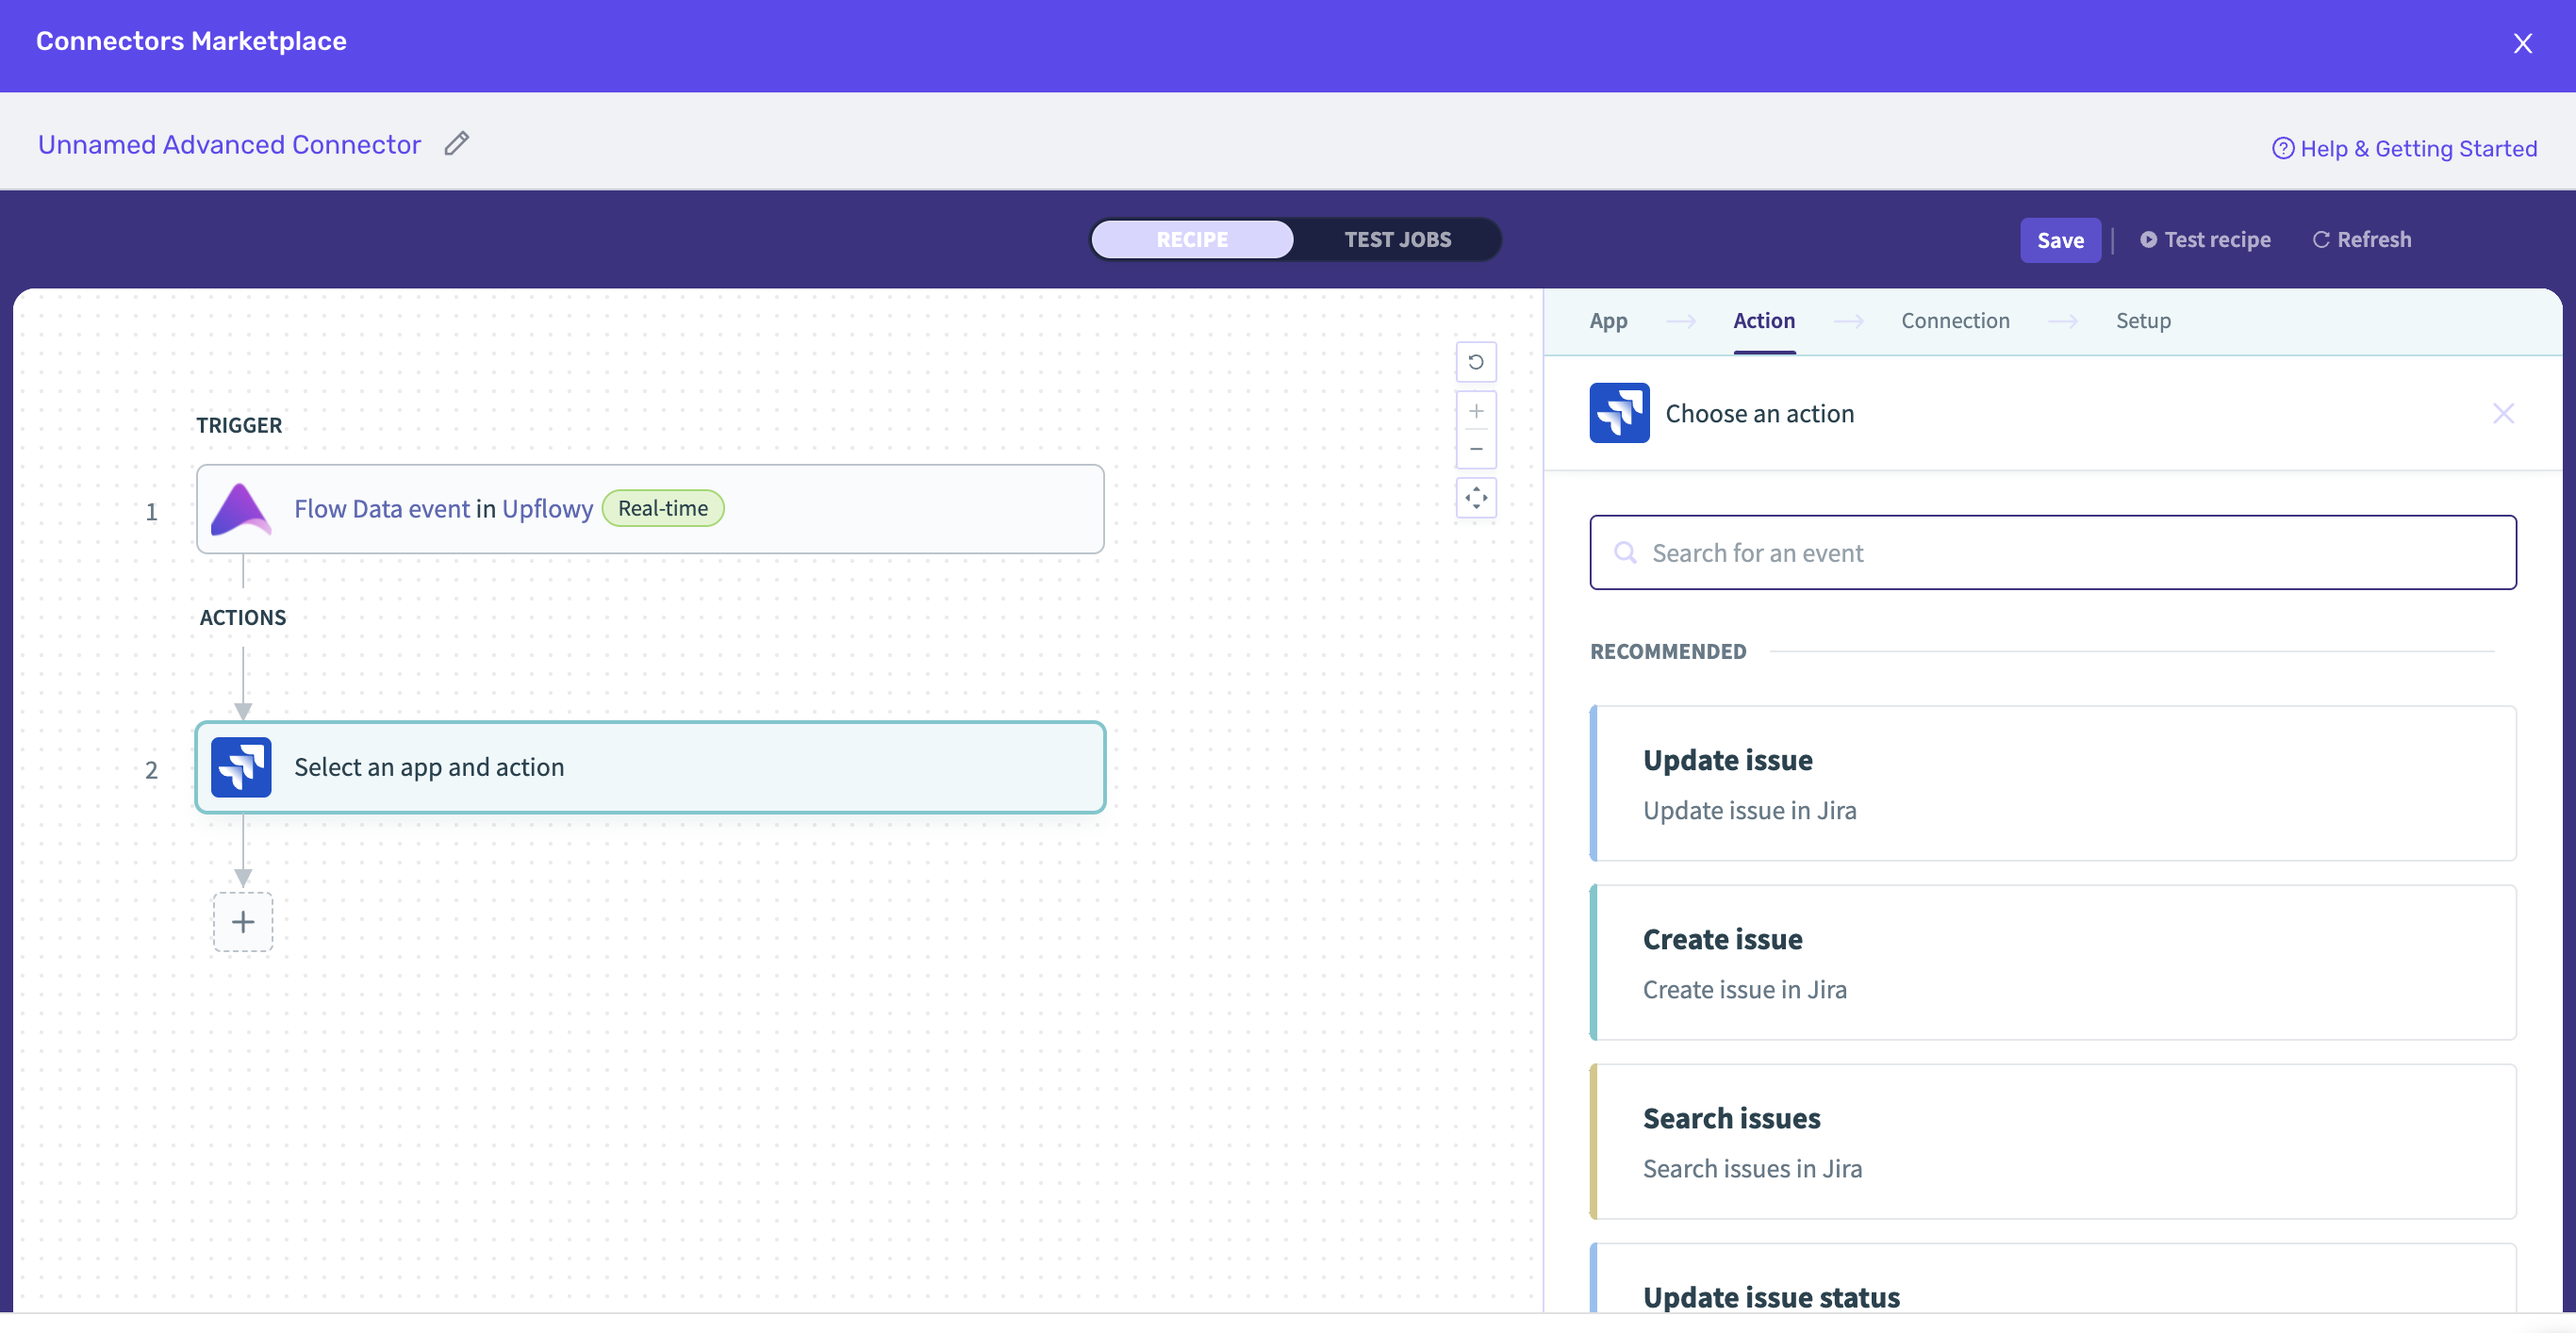This screenshot has height=1333, width=2576.
Task: Choose the Create issue action
Action: pyautogui.click(x=2052, y=962)
